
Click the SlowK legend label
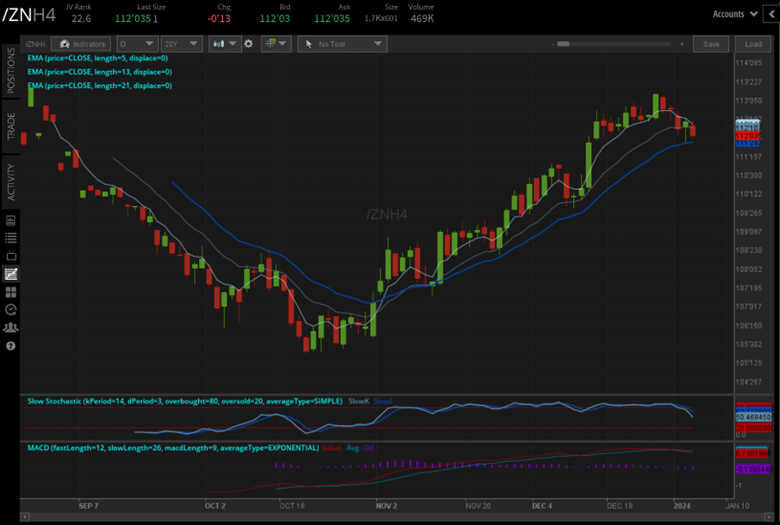coord(359,401)
